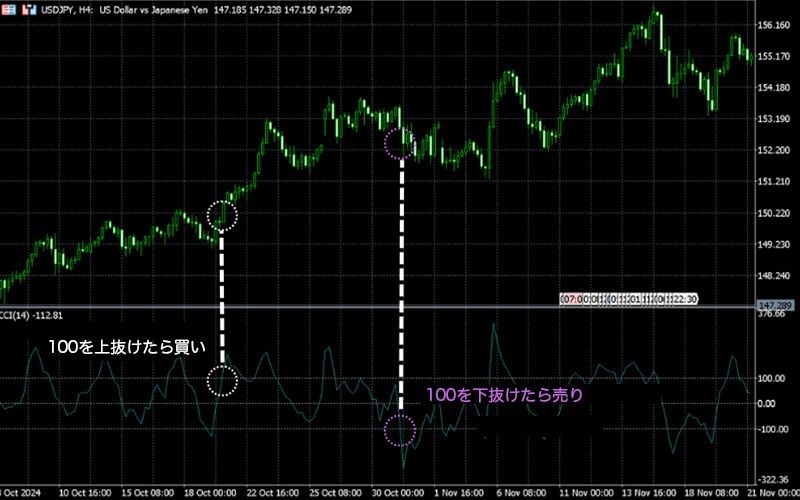Click the 22 Oct 16:00 time label
The width and height of the screenshot is (800, 500).
pyautogui.click(x=273, y=493)
